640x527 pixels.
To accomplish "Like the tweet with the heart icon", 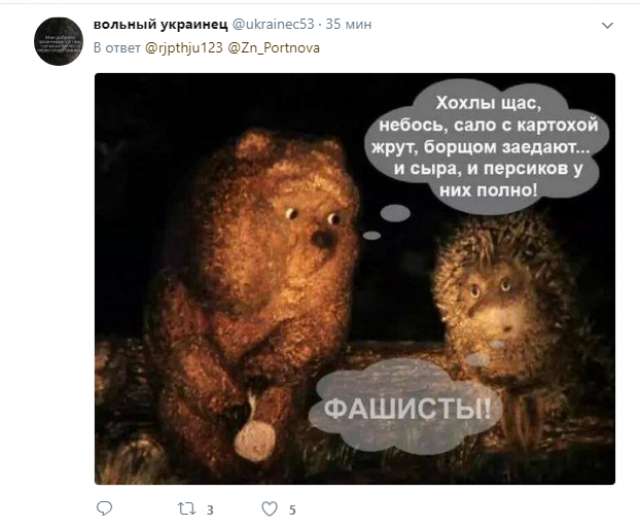I will pyautogui.click(x=269, y=509).
